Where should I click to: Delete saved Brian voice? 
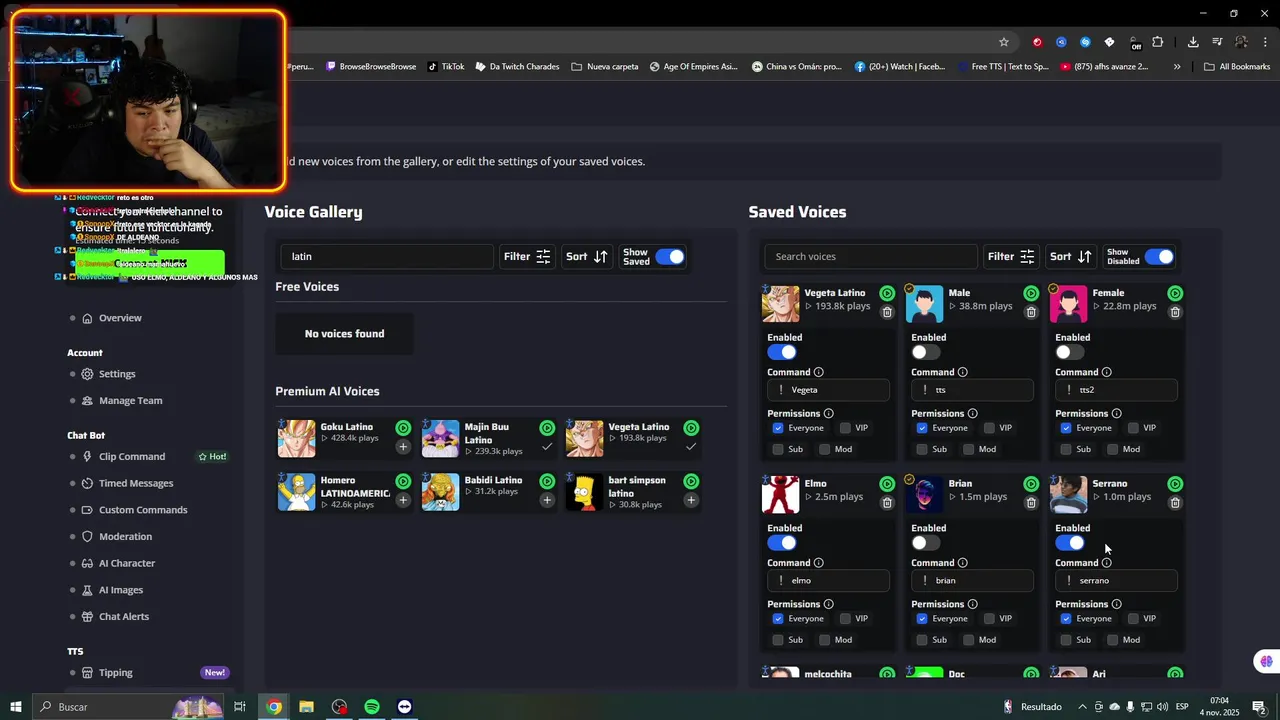(x=1031, y=503)
